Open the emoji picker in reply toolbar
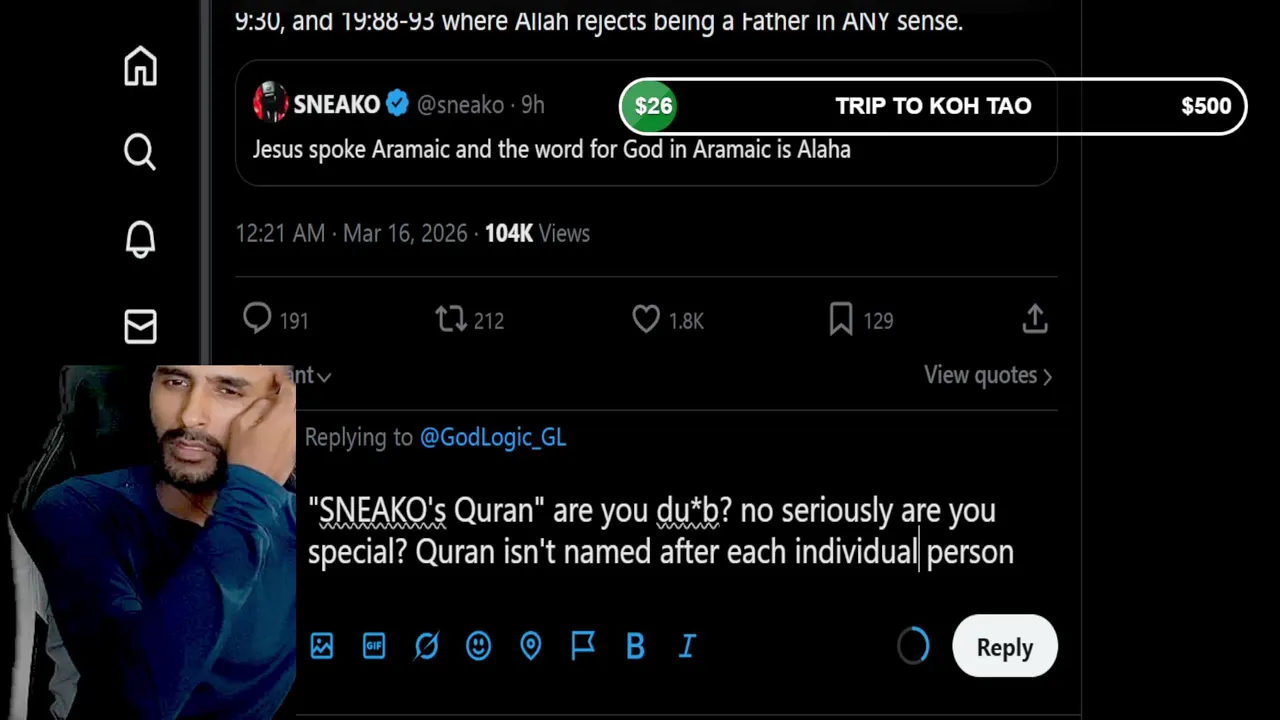Image resolution: width=1280 pixels, height=720 pixels. pyautogui.click(x=478, y=646)
